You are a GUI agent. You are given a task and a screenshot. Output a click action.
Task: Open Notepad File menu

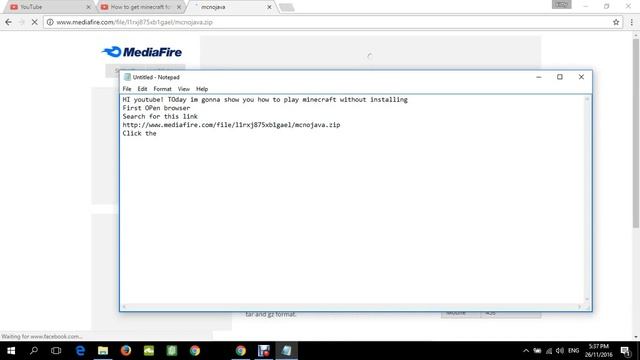(127, 89)
